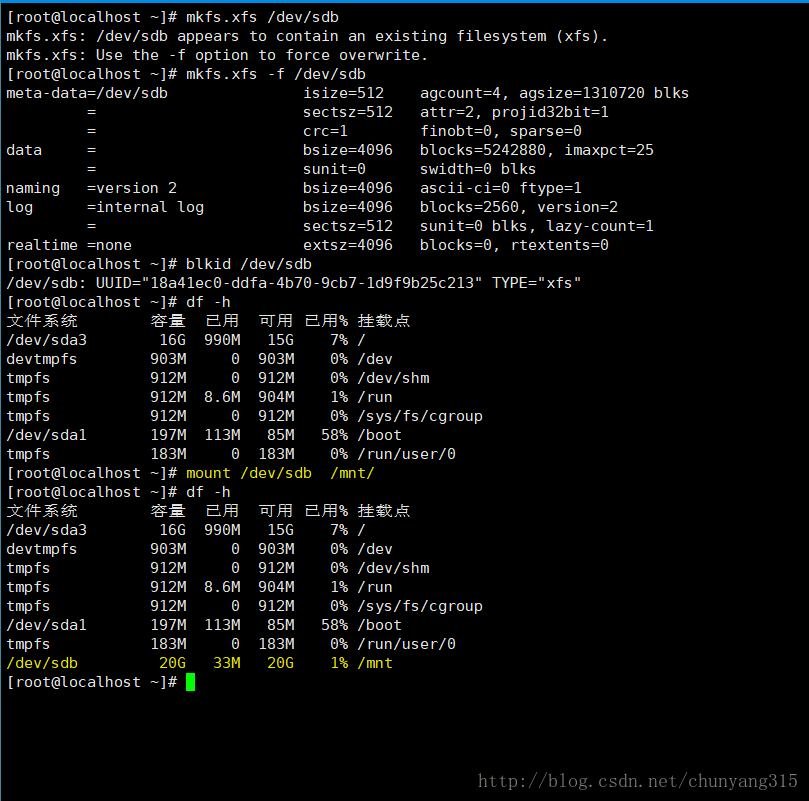The image size is (809, 801).
Task: Click the 'naming' label in mkfs output
Action: click(x=33, y=188)
